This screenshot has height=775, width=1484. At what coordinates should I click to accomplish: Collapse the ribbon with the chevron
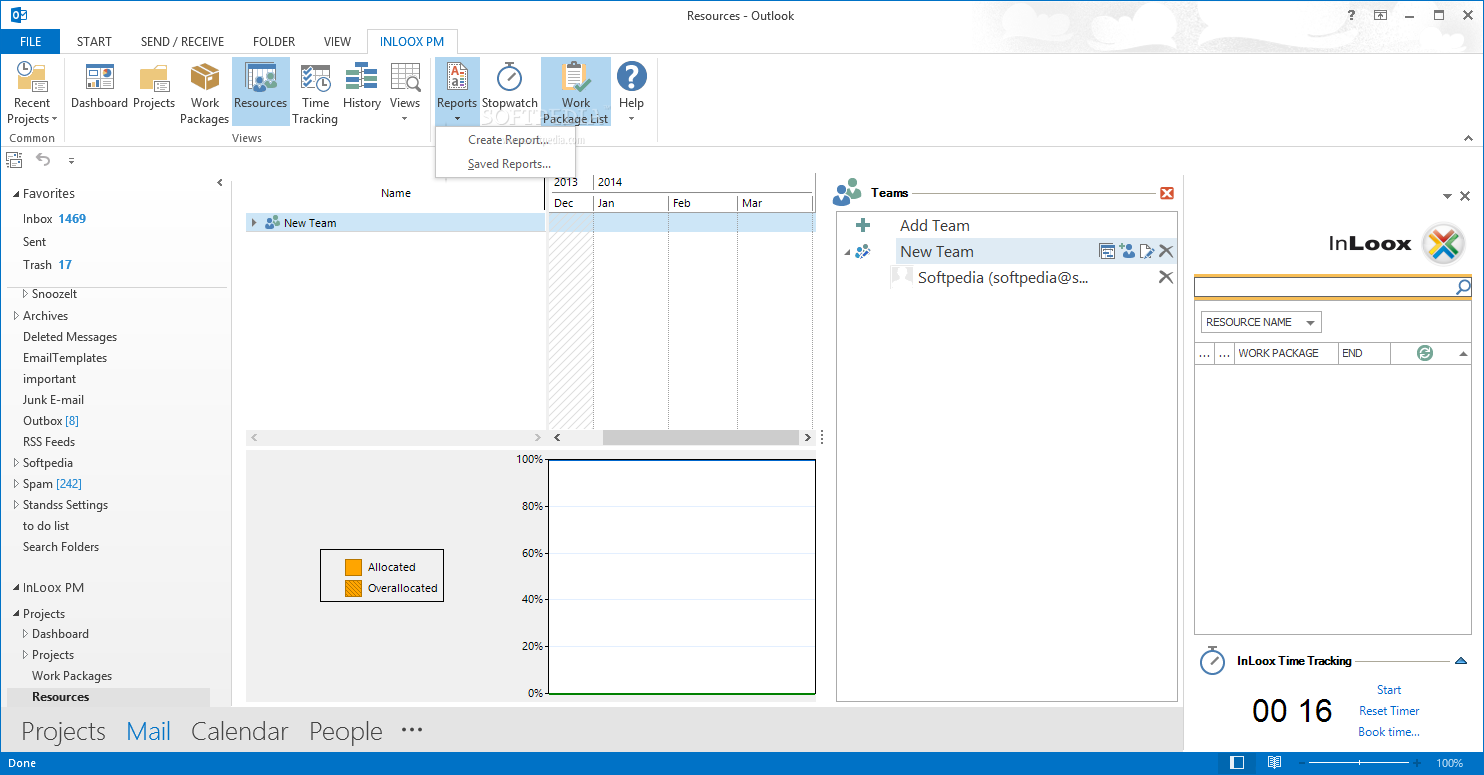[x=1468, y=138]
